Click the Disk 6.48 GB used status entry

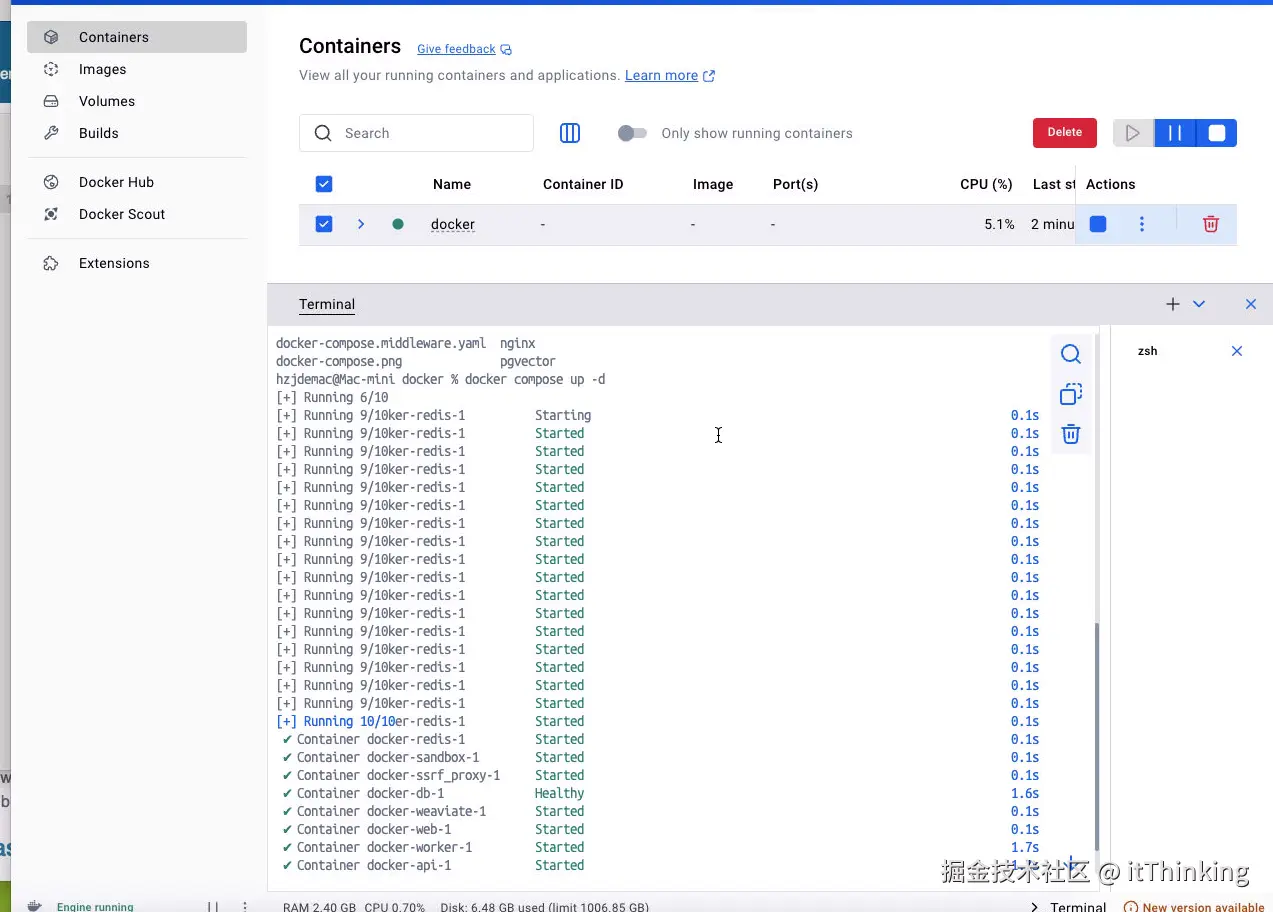pos(545,907)
